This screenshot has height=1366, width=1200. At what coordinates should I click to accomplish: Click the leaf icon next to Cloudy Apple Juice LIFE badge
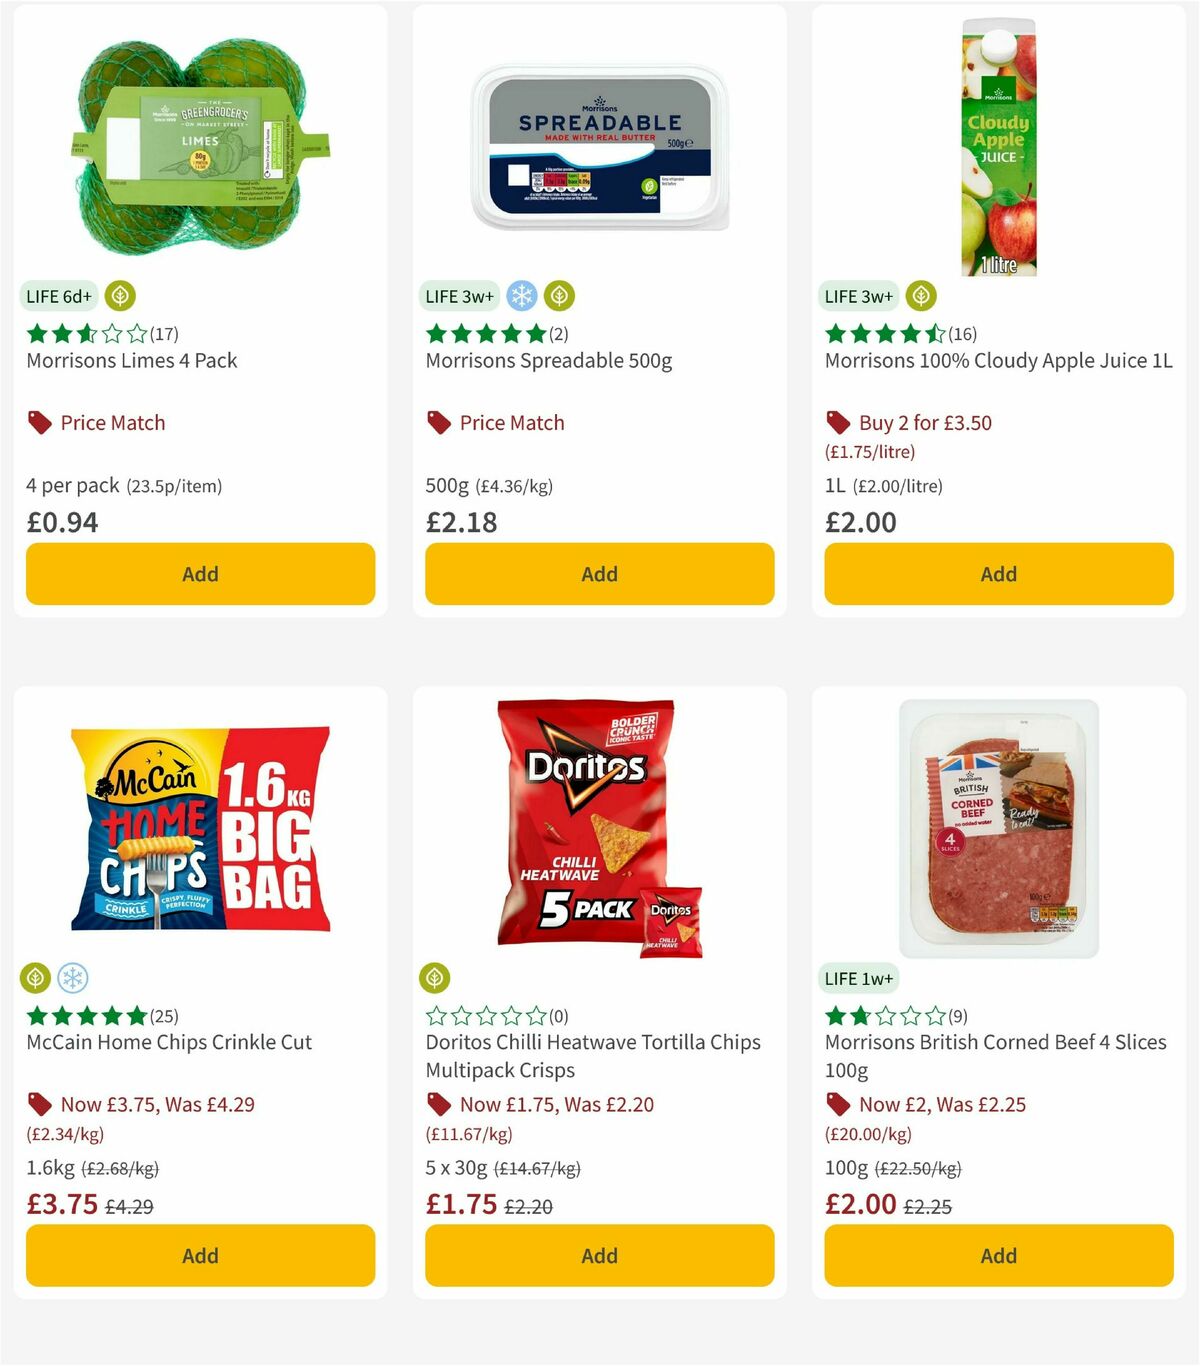coord(920,296)
